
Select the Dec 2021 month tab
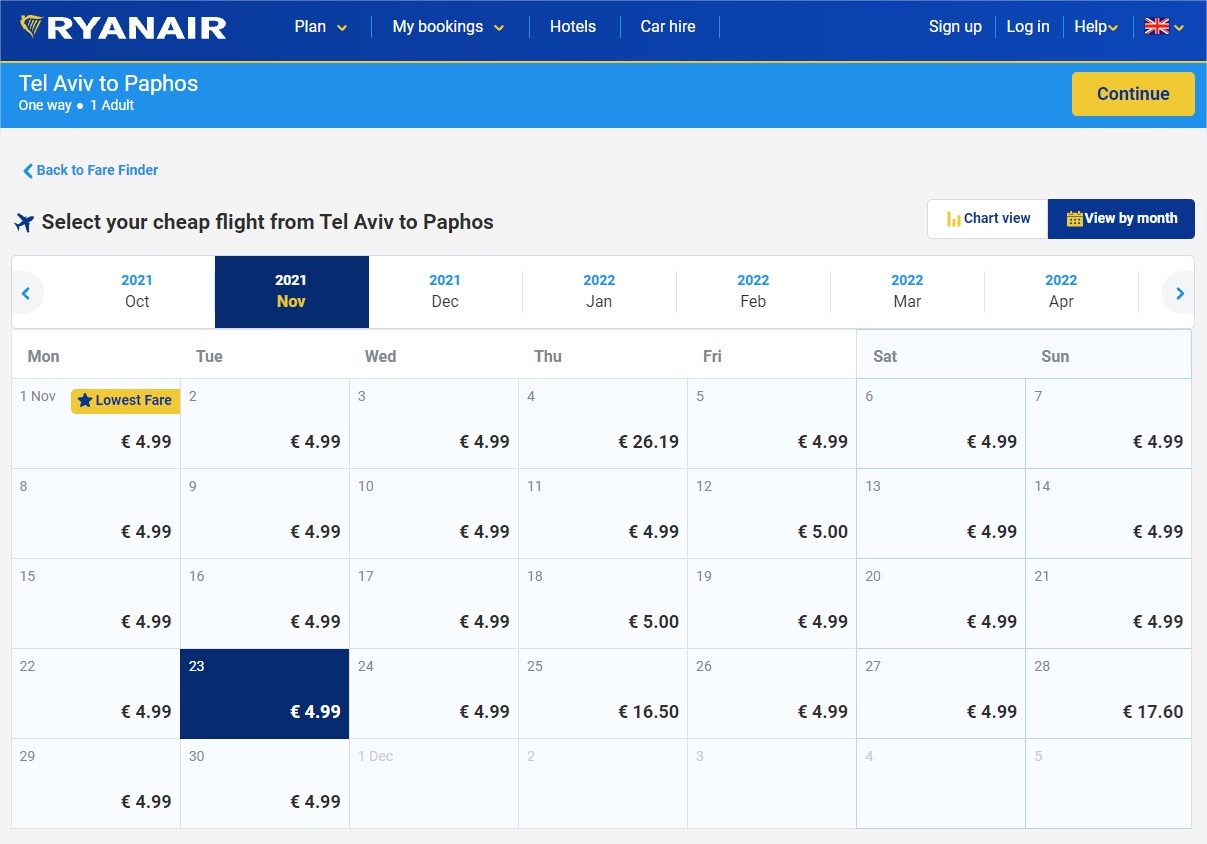click(445, 292)
